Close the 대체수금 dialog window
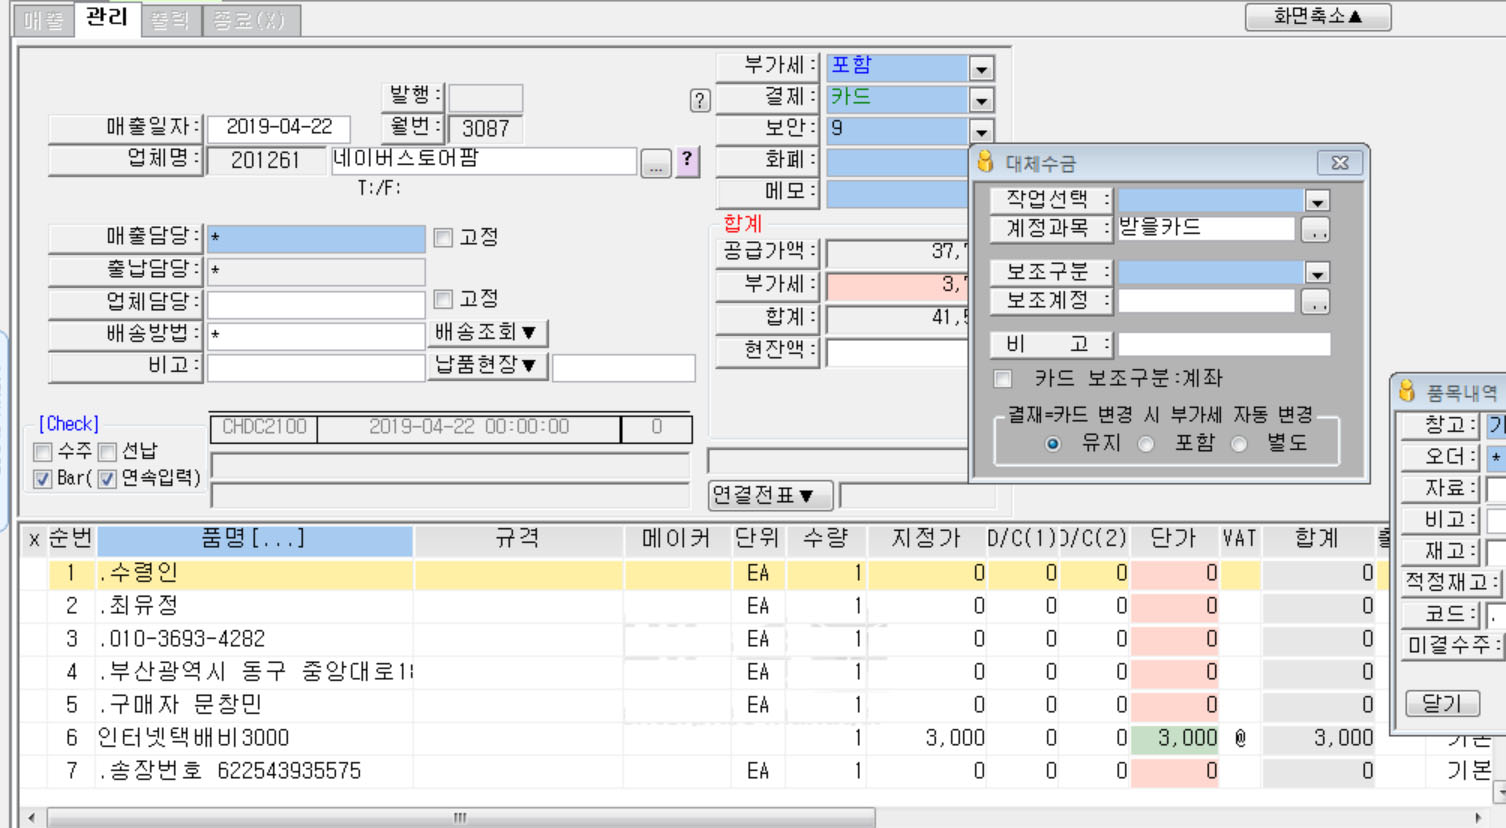The width and height of the screenshot is (1506, 828). click(1339, 162)
